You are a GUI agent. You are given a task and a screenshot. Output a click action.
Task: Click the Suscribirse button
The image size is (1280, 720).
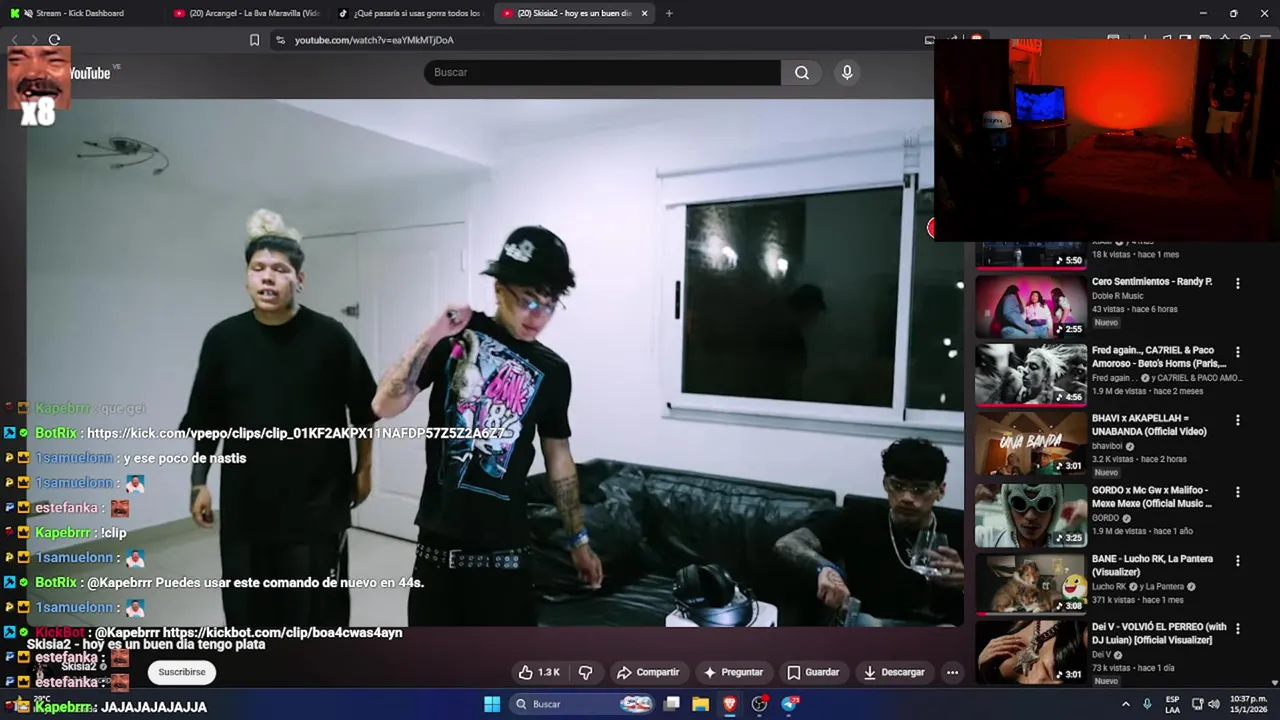click(x=182, y=672)
